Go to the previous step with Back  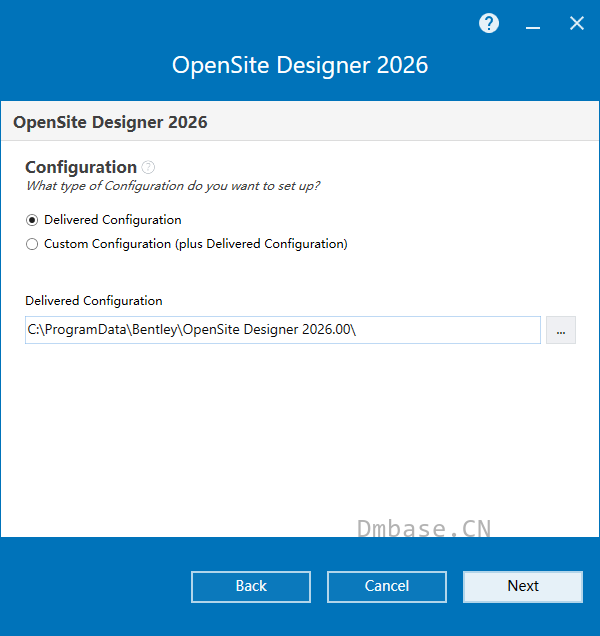pos(251,587)
